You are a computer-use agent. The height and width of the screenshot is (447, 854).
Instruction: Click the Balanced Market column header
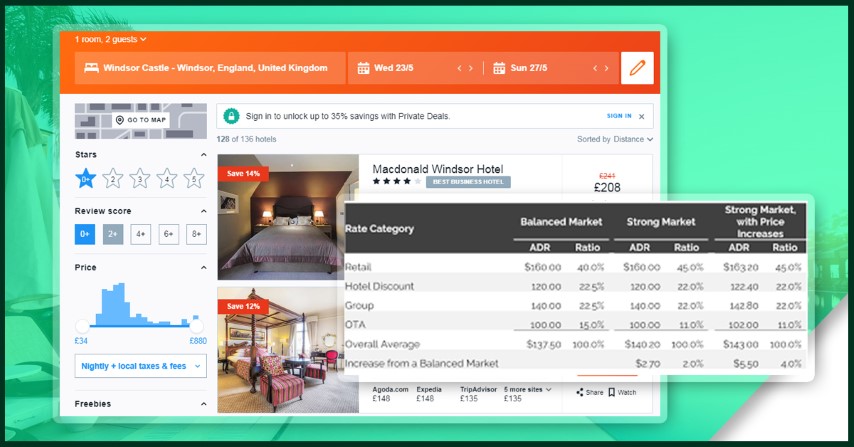[x=561, y=222]
